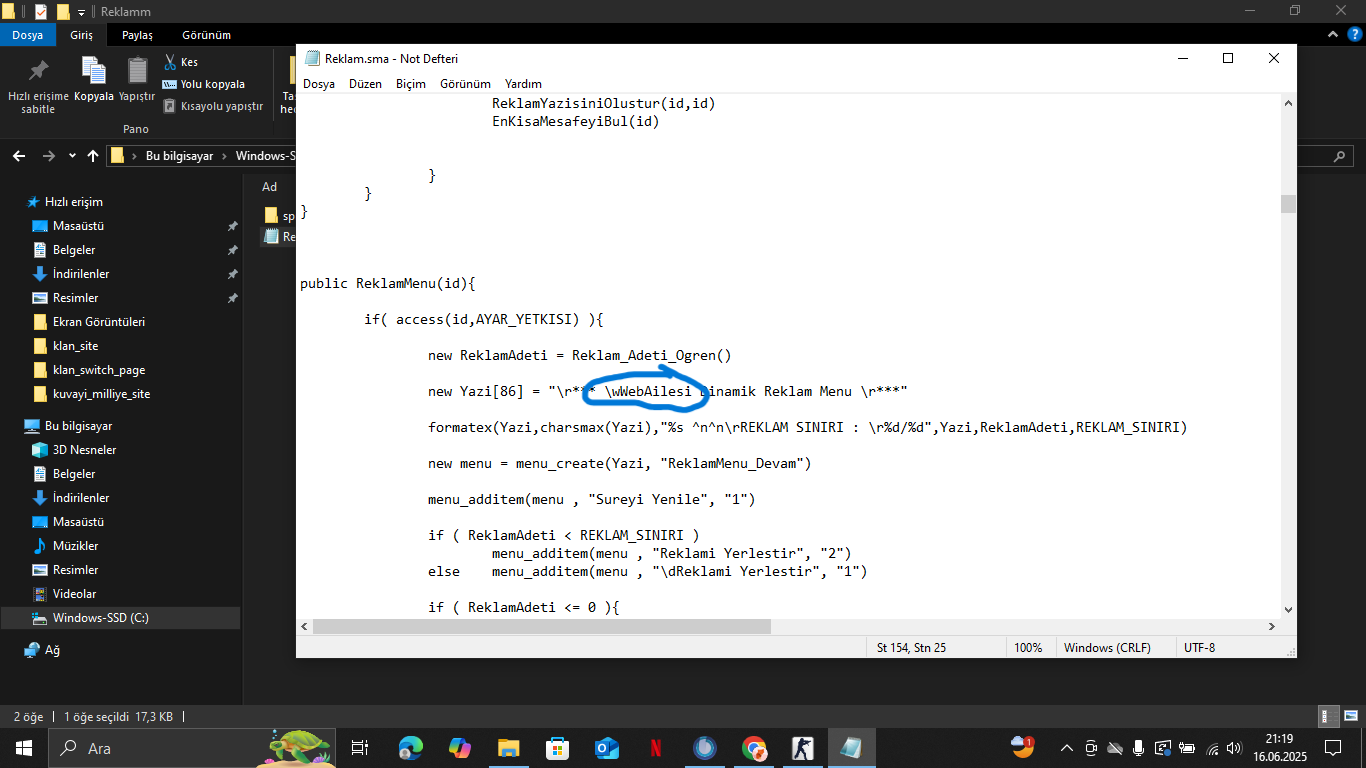Open Notepad's Düzen menu
The image size is (1366, 768).
(365, 84)
